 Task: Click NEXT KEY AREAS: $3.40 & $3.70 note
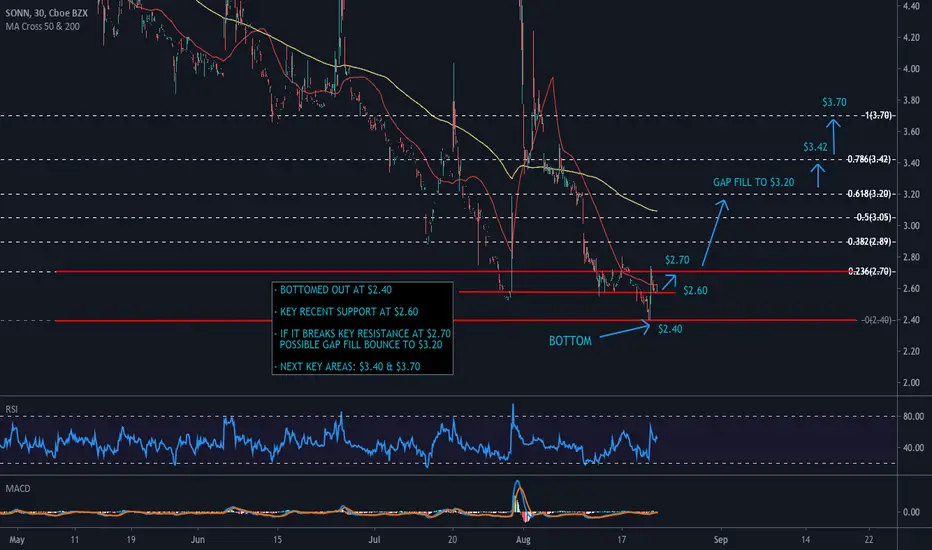(x=350, y=367)
